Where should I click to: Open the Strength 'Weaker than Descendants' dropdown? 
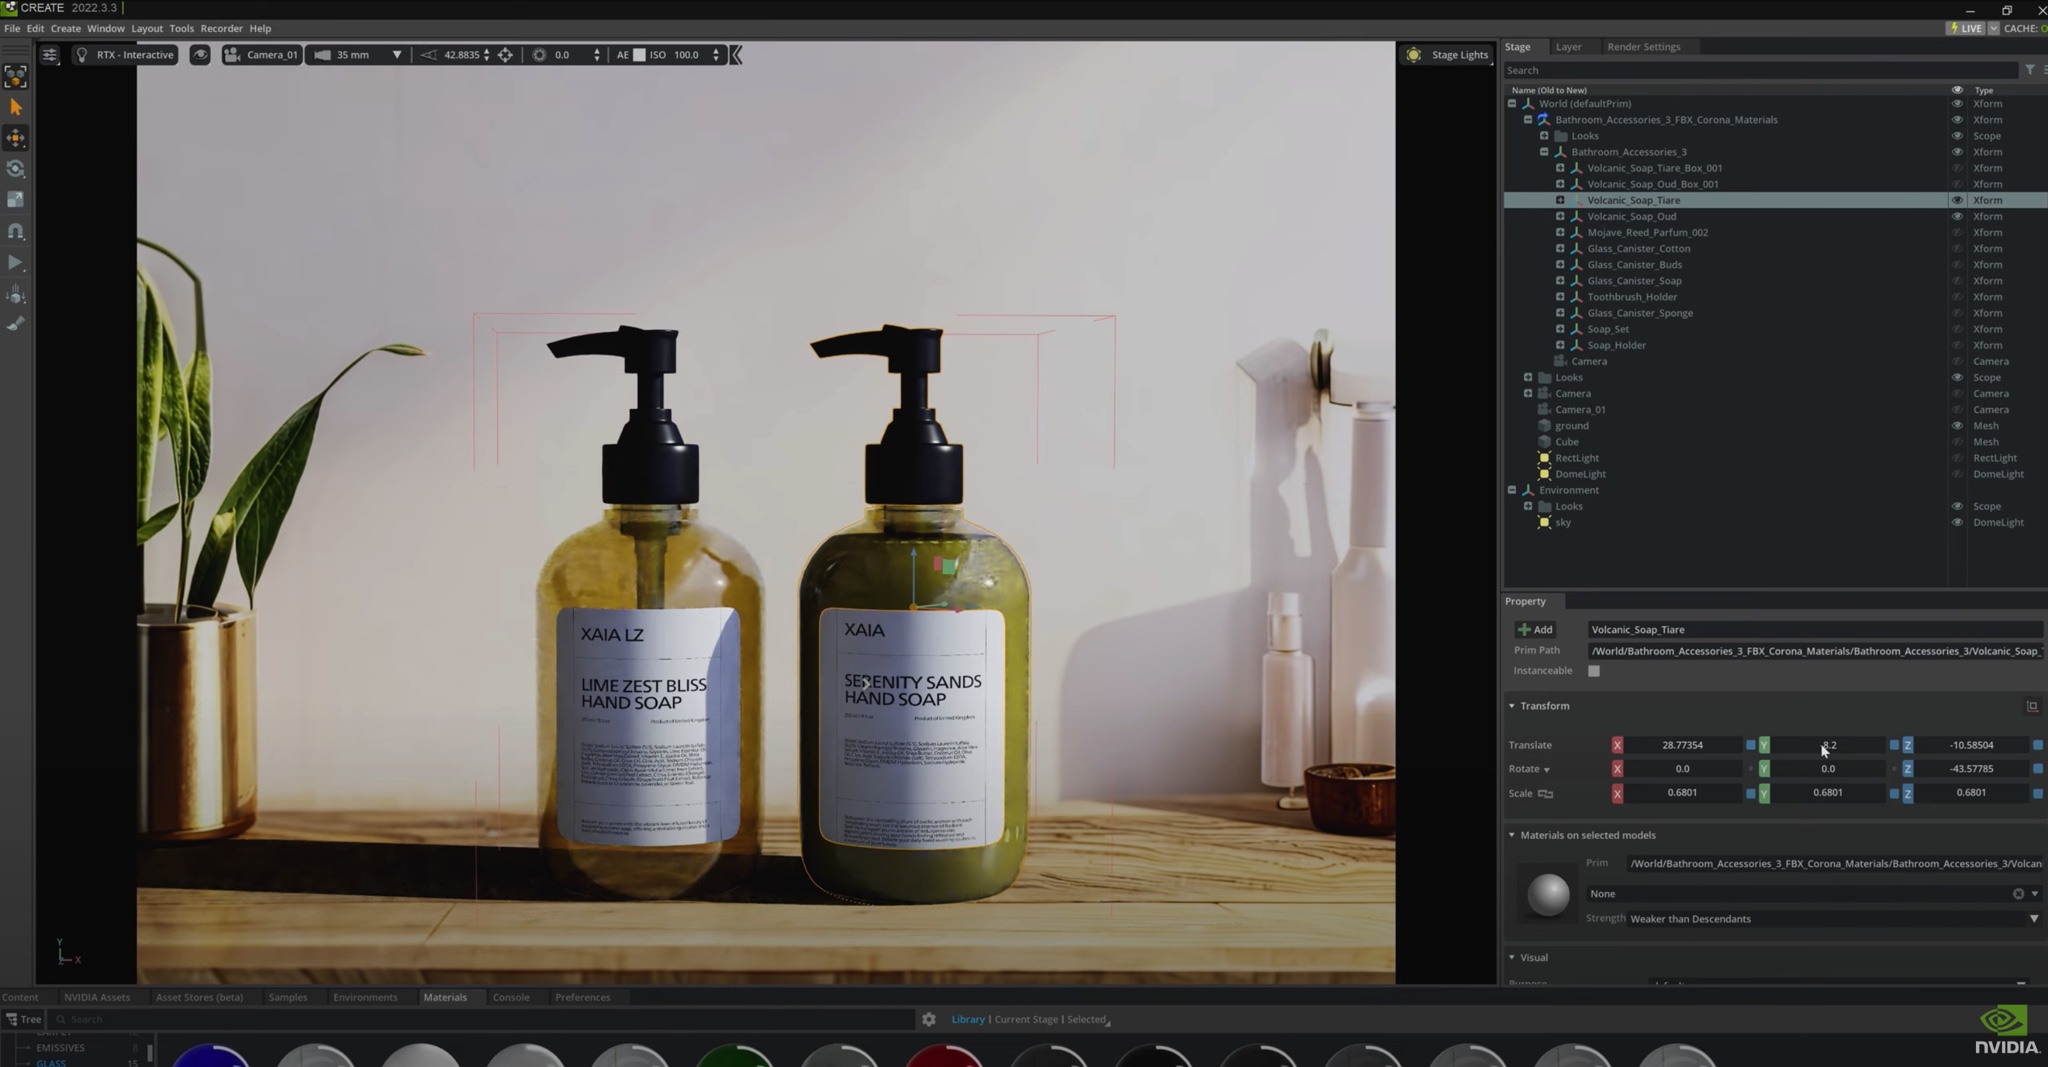coord(2033,919)
